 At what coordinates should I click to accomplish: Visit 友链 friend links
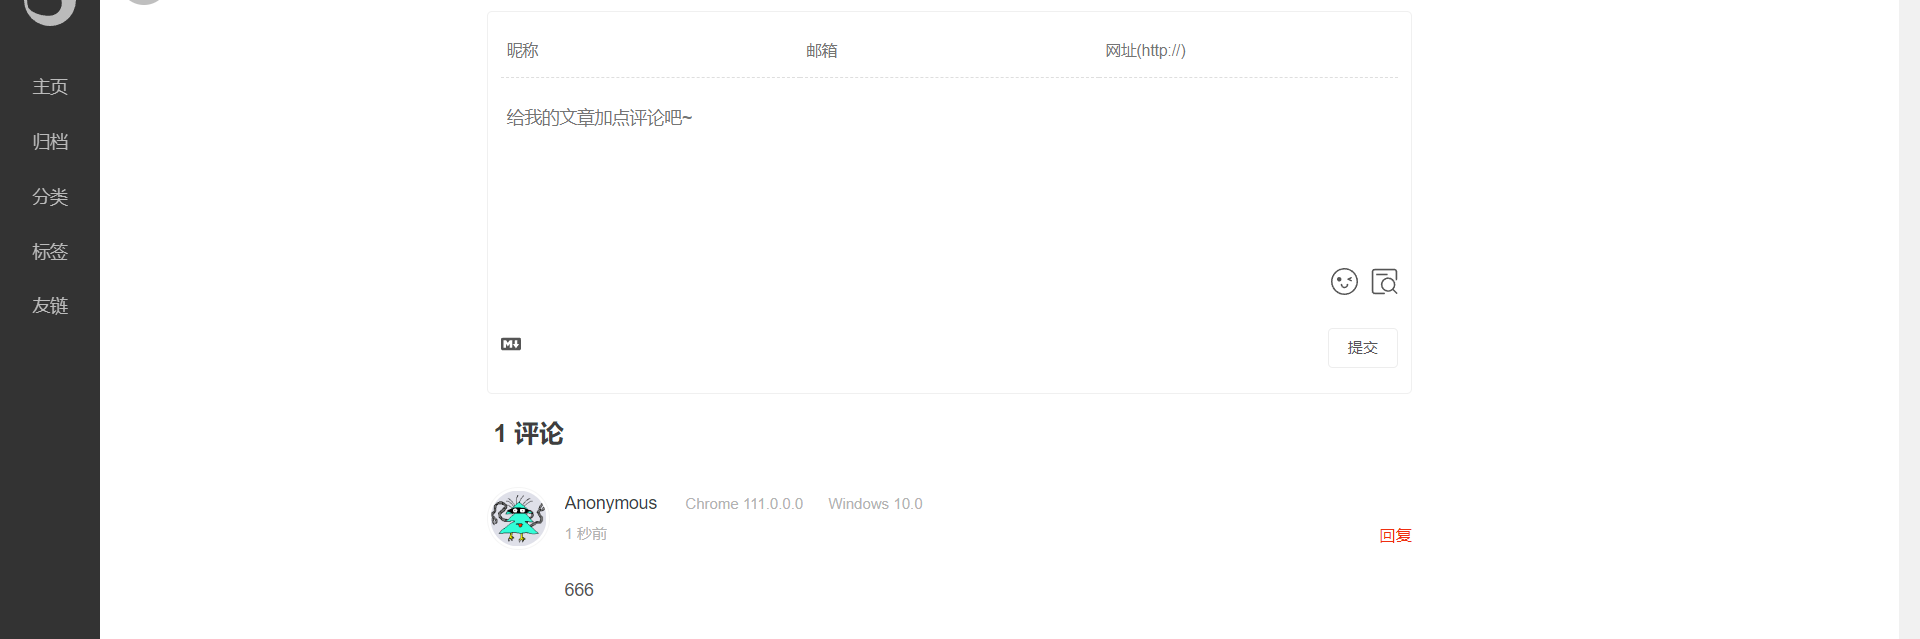point(50,306)
